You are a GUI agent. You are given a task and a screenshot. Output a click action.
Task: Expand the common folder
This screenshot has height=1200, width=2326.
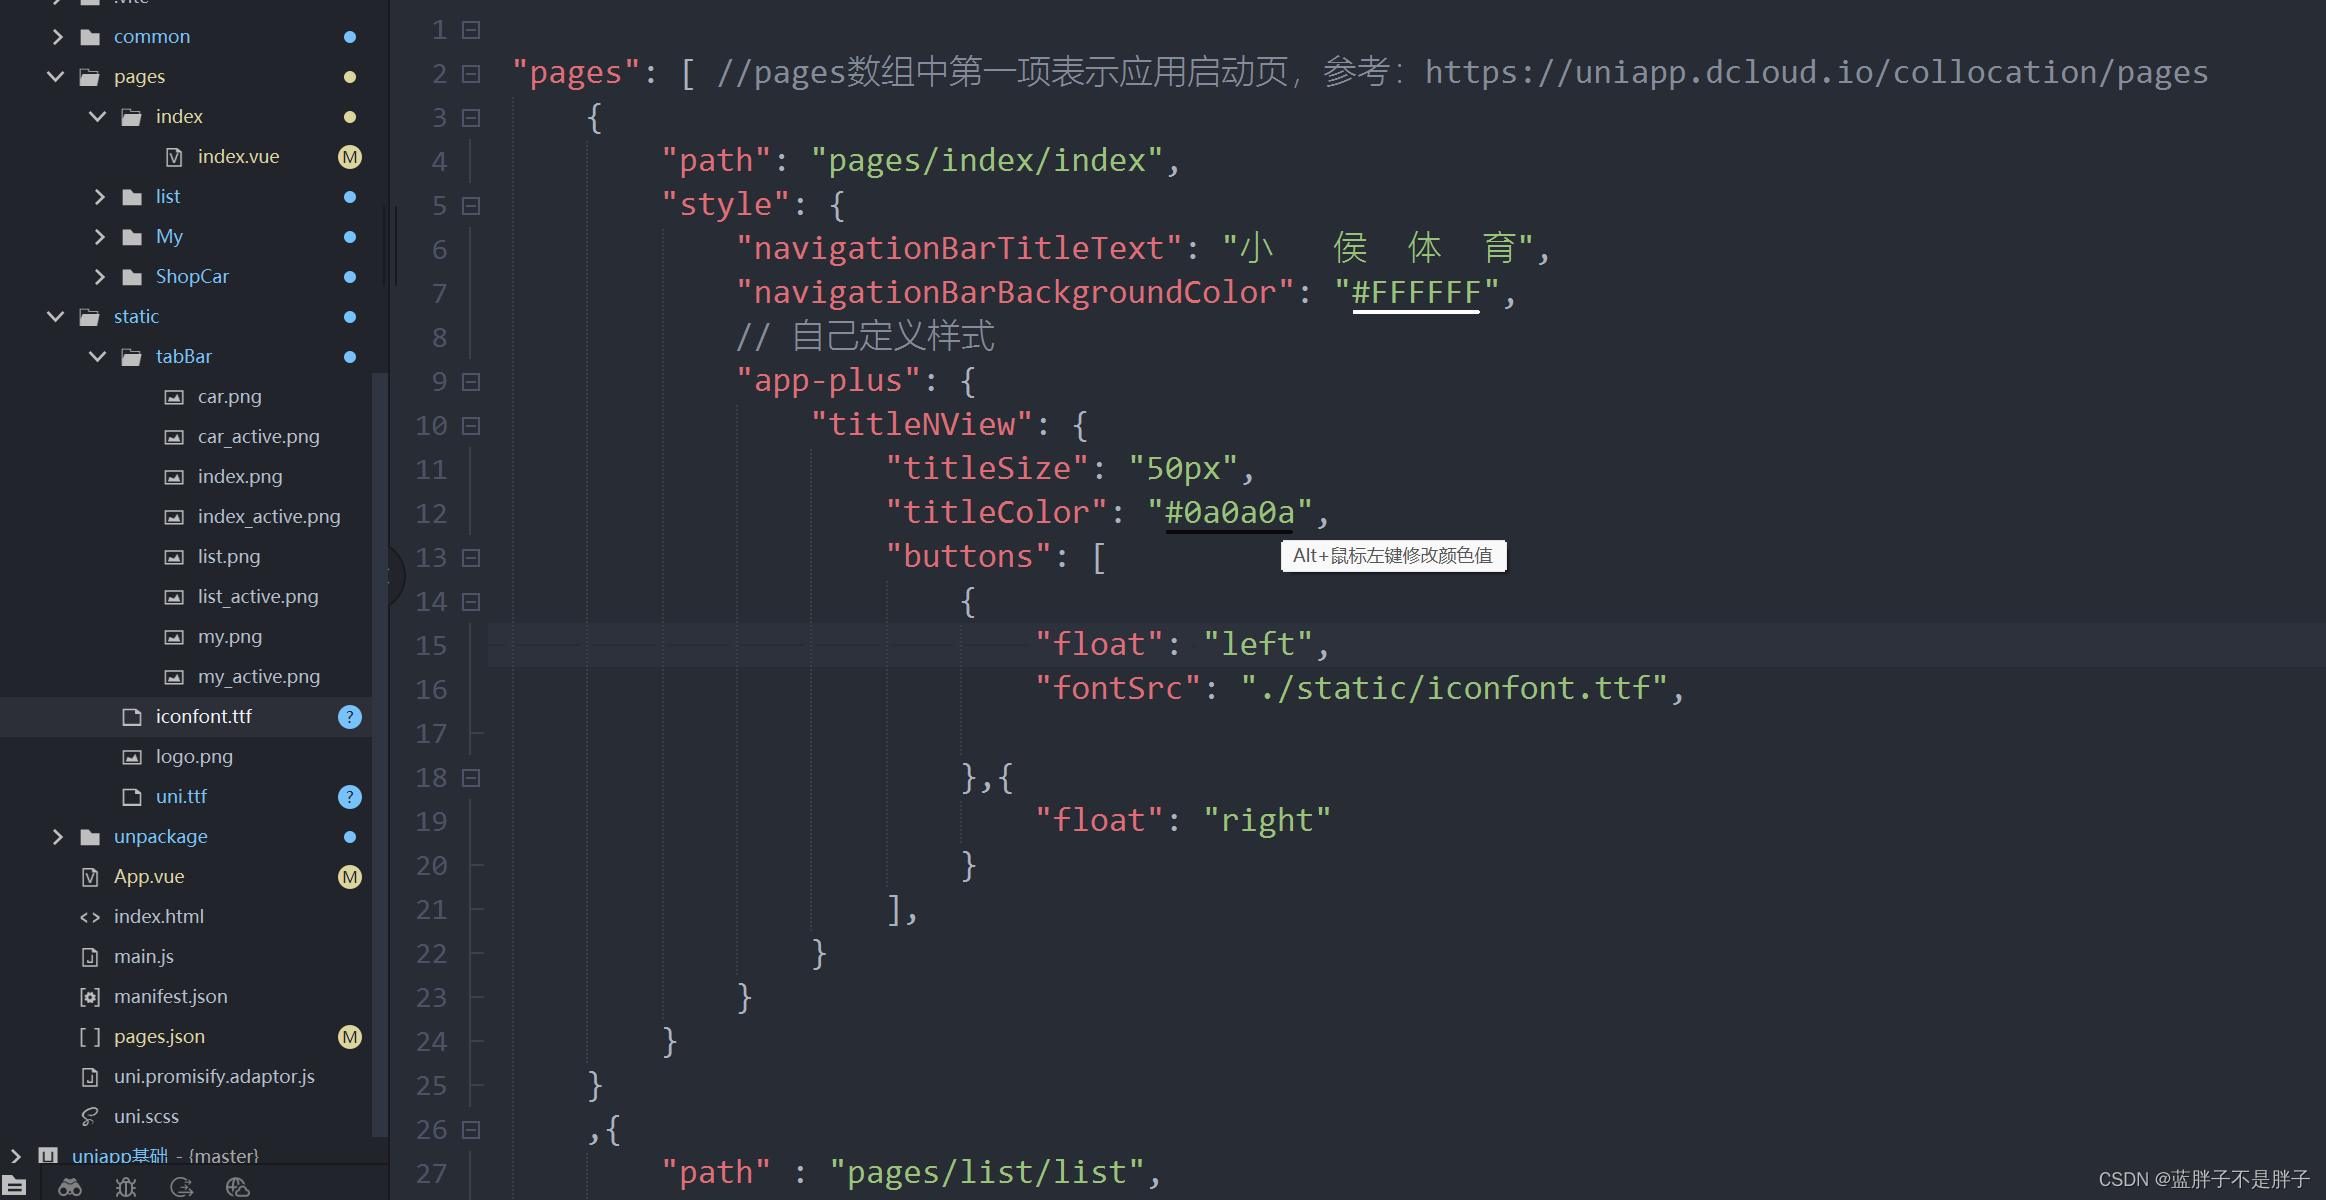coord(57,37)
